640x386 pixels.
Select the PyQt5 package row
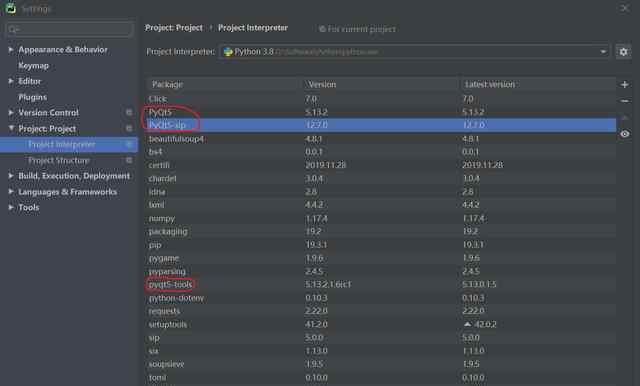[381, 112]
